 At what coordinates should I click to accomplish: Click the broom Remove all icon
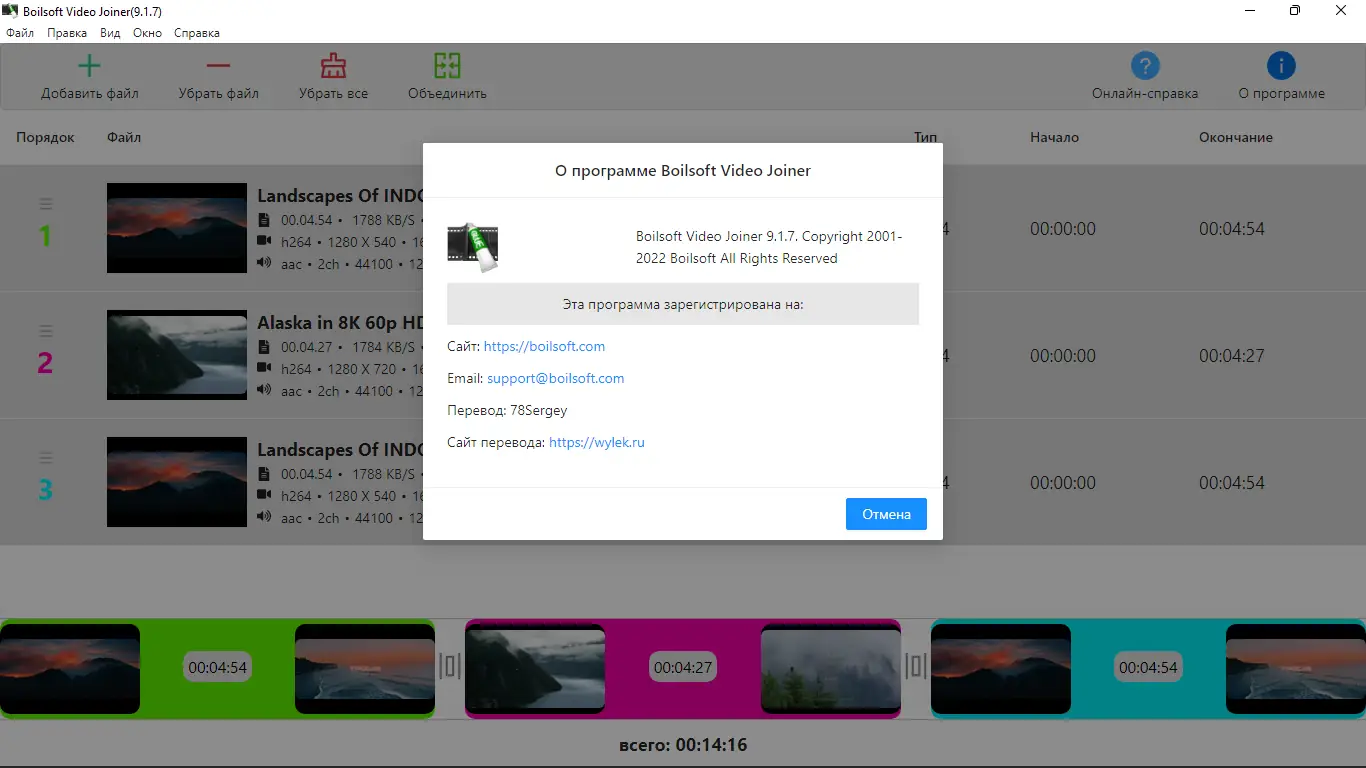(333, 66)
